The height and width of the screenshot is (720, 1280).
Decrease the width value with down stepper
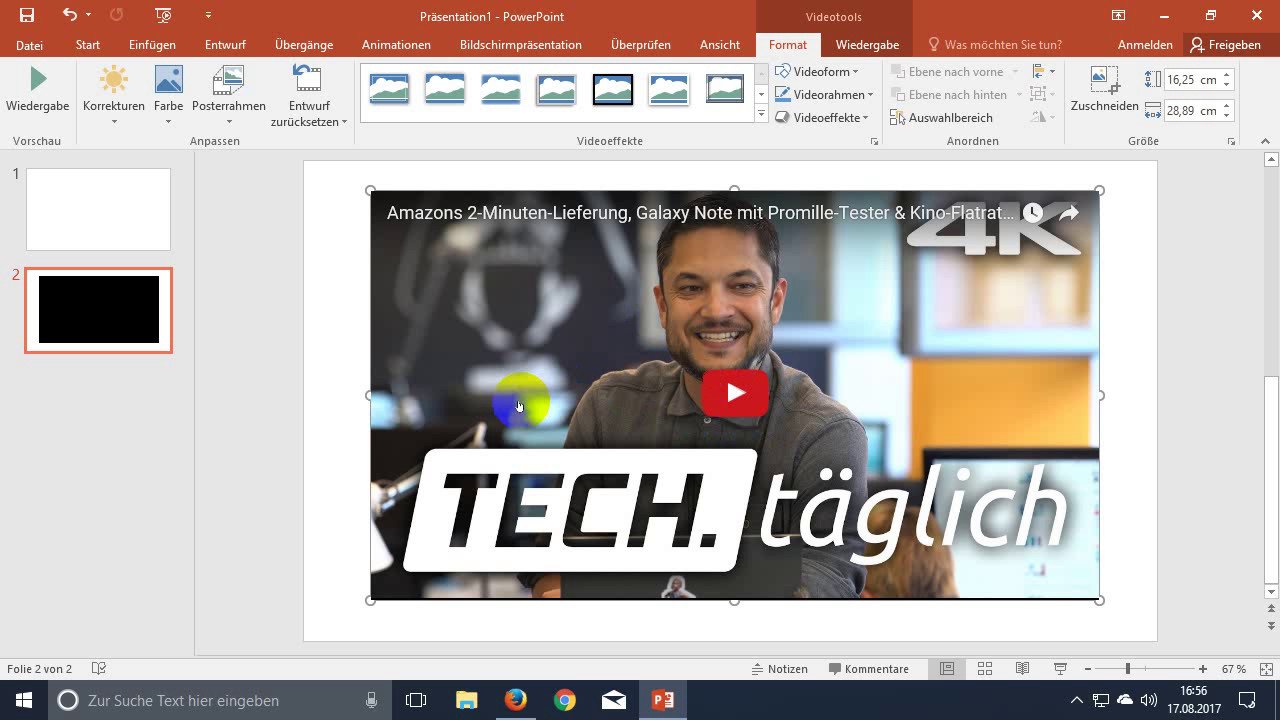point(1227,116)
